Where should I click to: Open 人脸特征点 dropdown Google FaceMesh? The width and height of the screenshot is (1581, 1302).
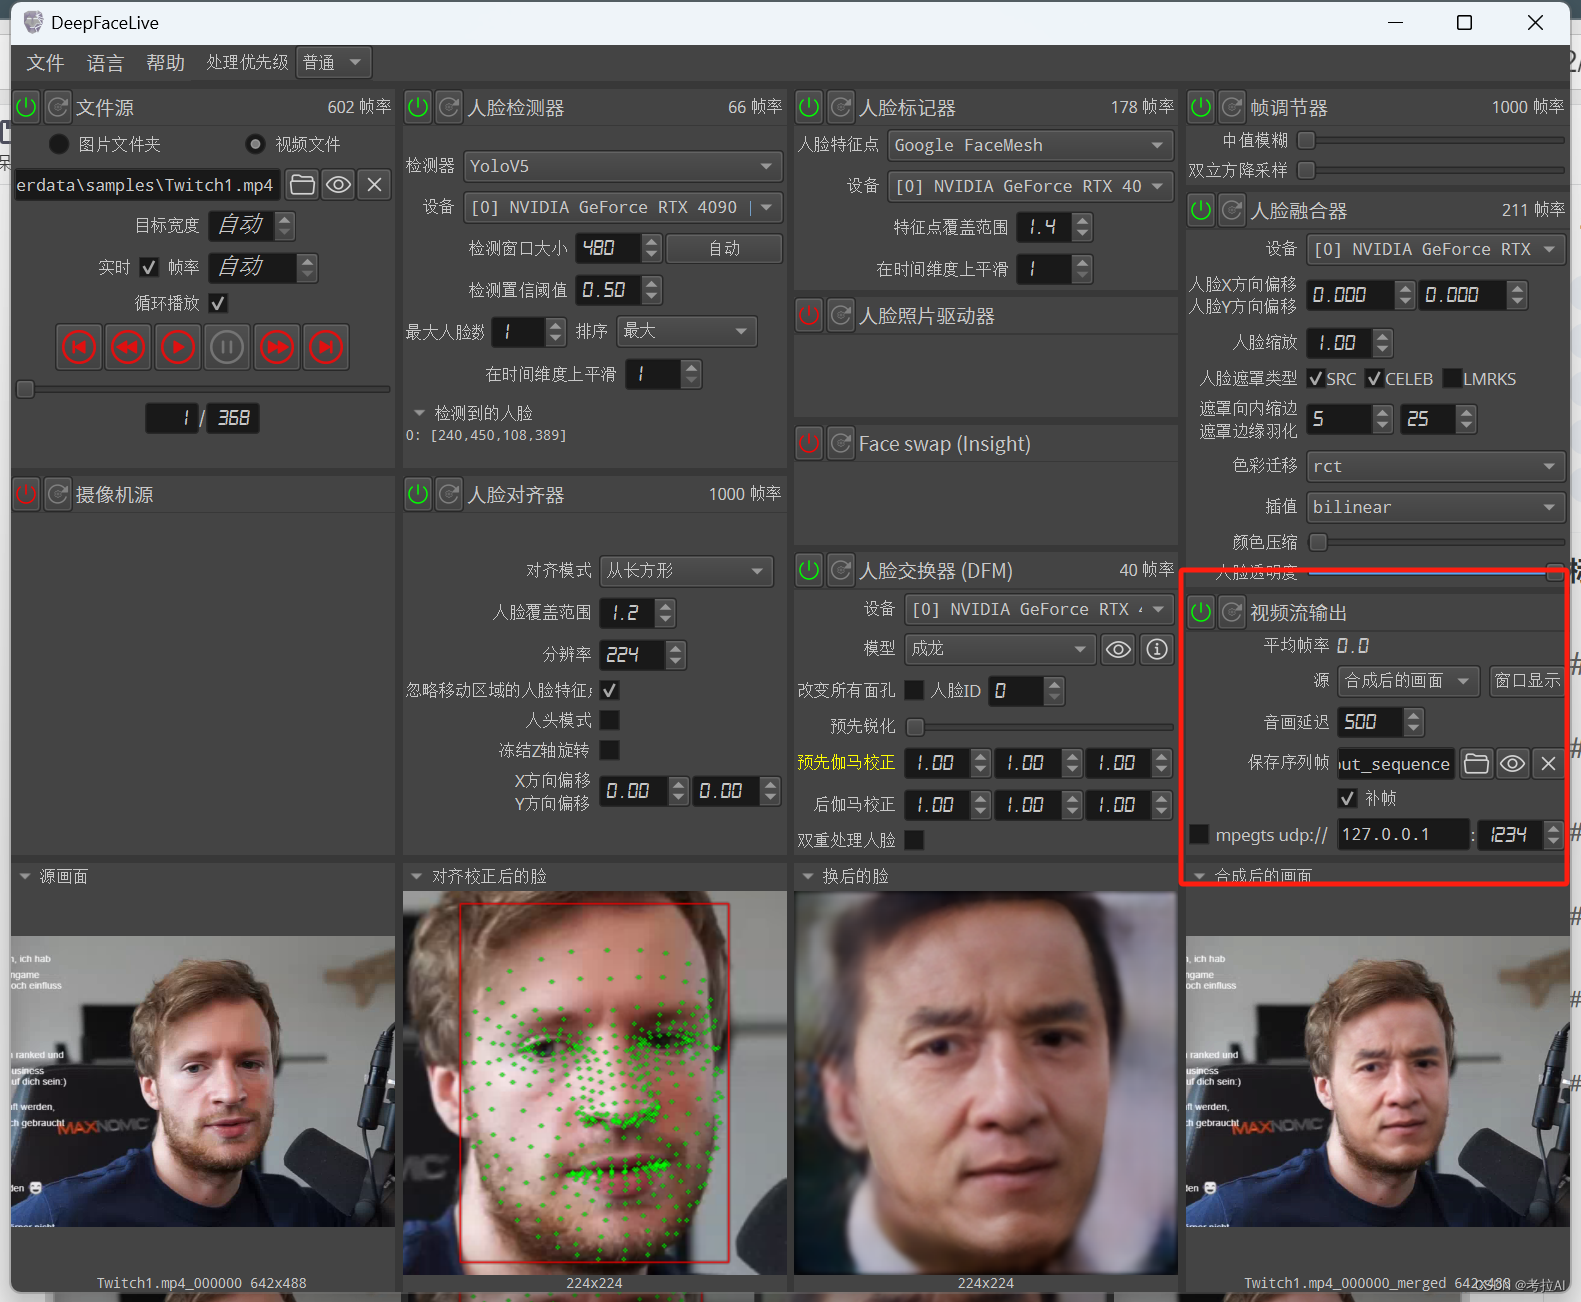click(x=1030, y=145)
